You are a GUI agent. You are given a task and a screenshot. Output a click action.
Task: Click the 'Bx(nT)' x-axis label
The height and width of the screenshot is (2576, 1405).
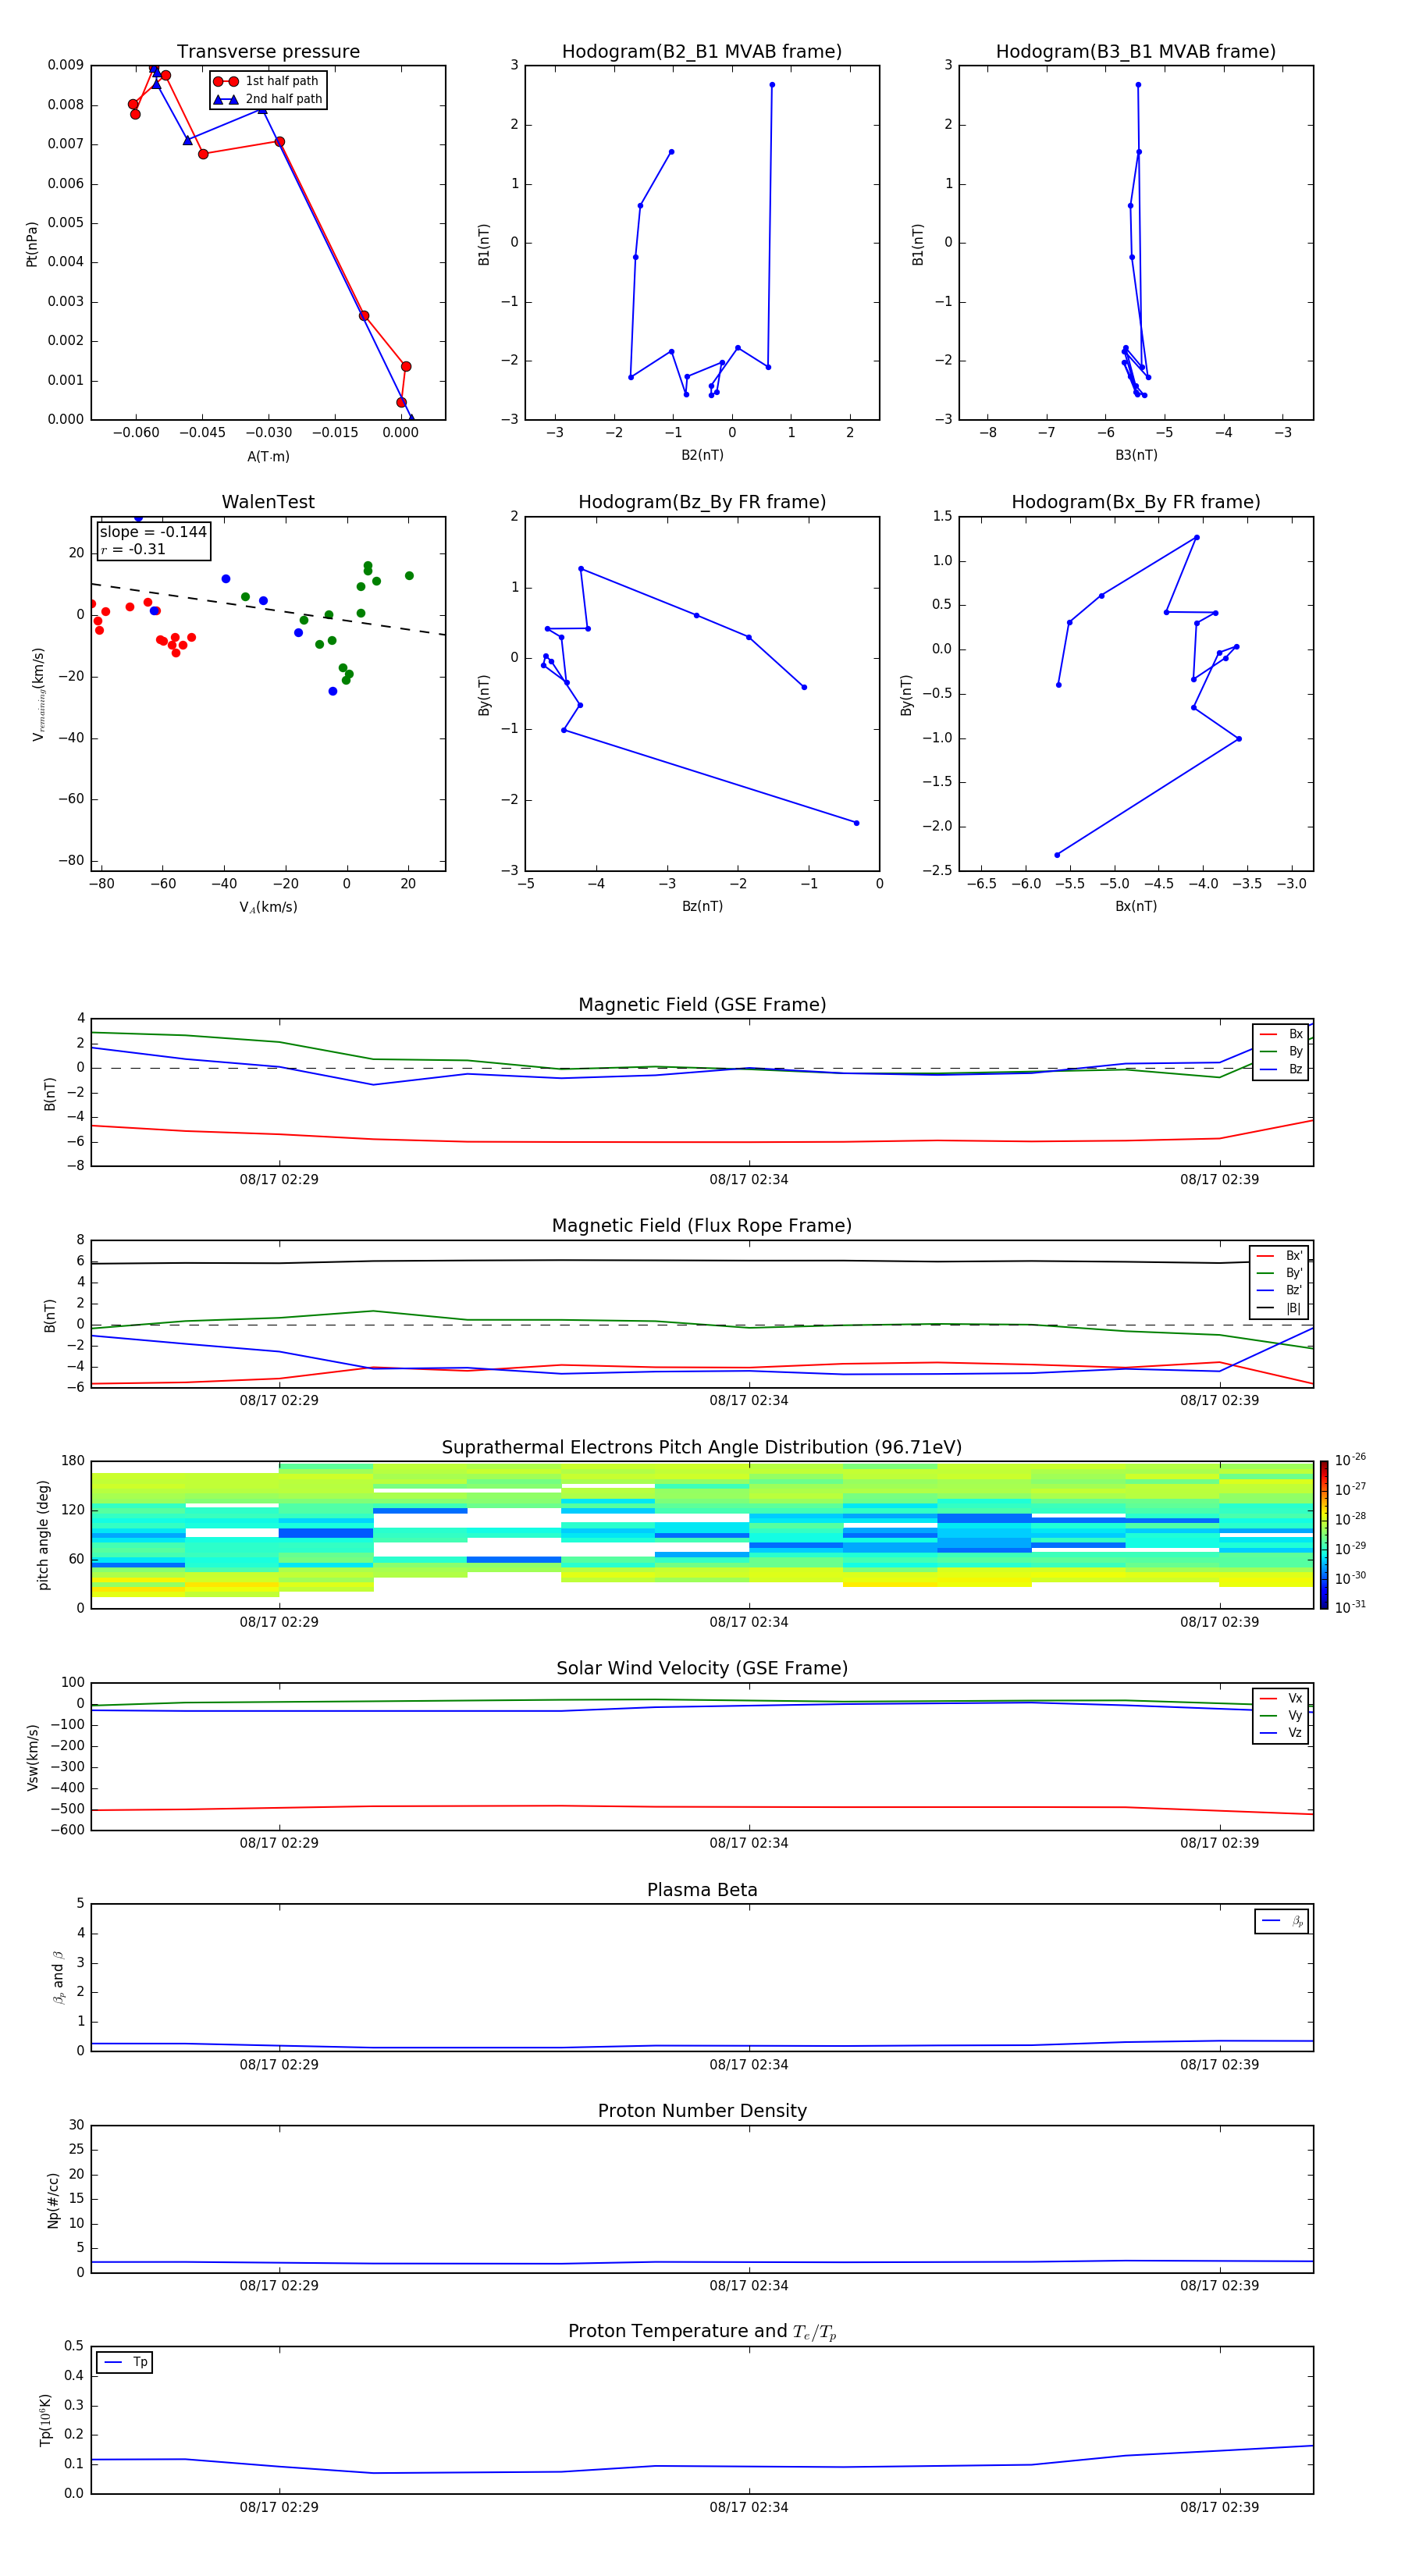[1136, 906]
